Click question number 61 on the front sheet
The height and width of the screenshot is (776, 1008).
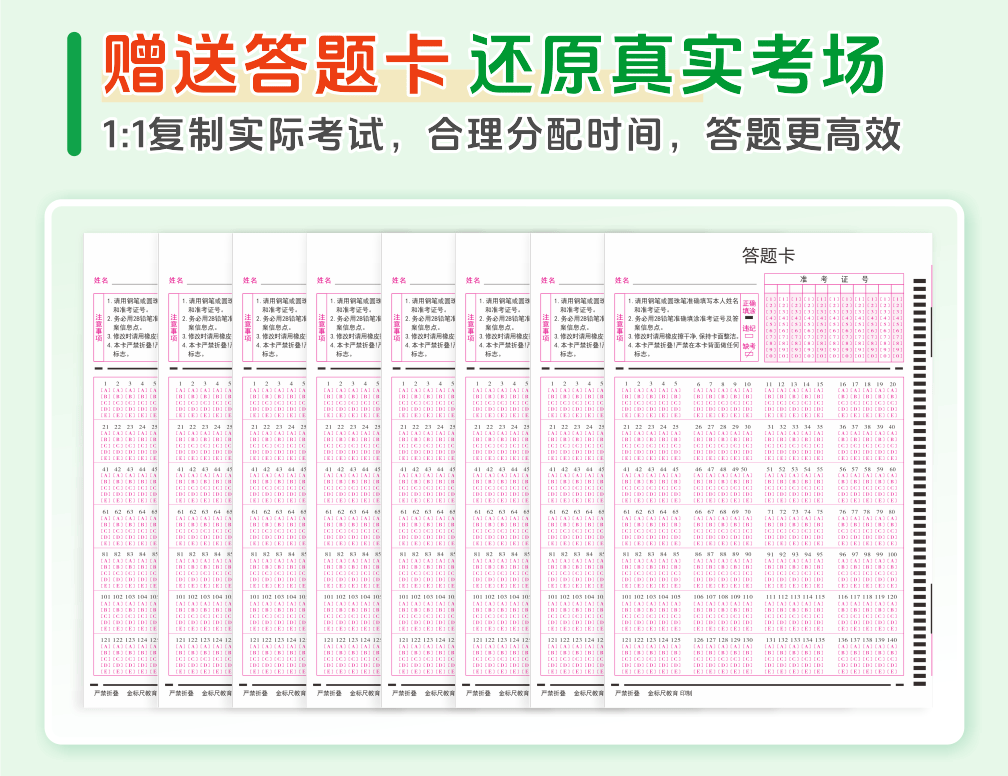pyautogui.click(x=628, y=511)
